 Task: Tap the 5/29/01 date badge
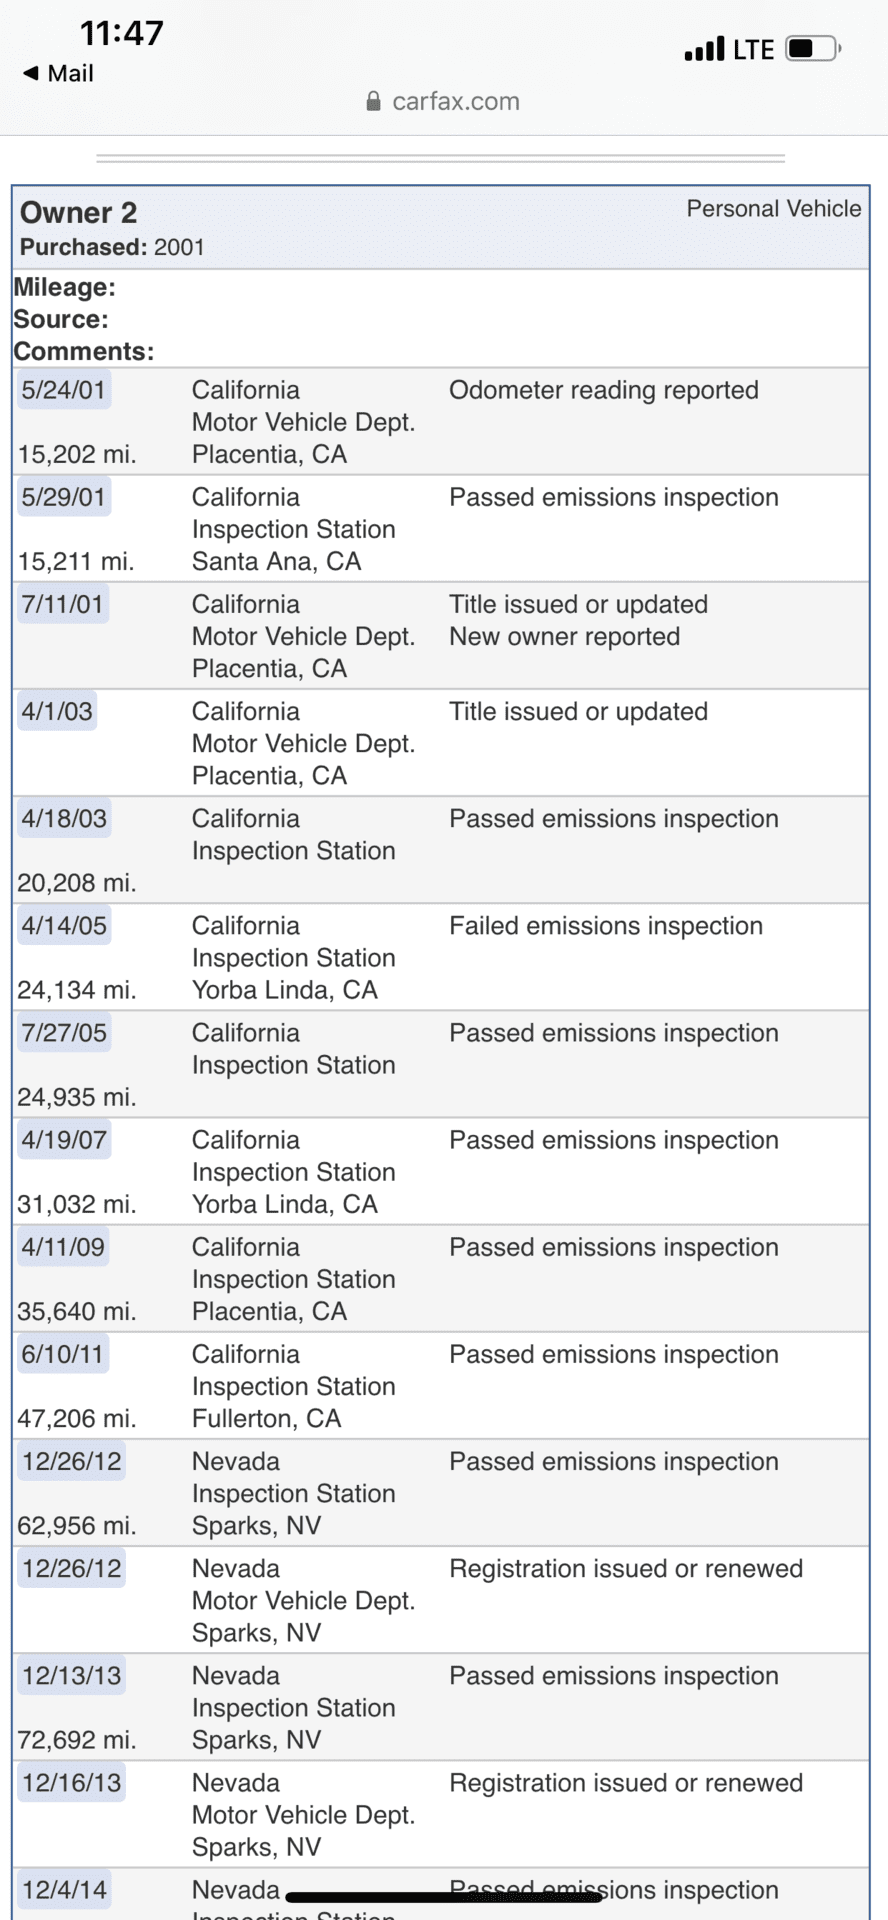click(x=63, y=497)
